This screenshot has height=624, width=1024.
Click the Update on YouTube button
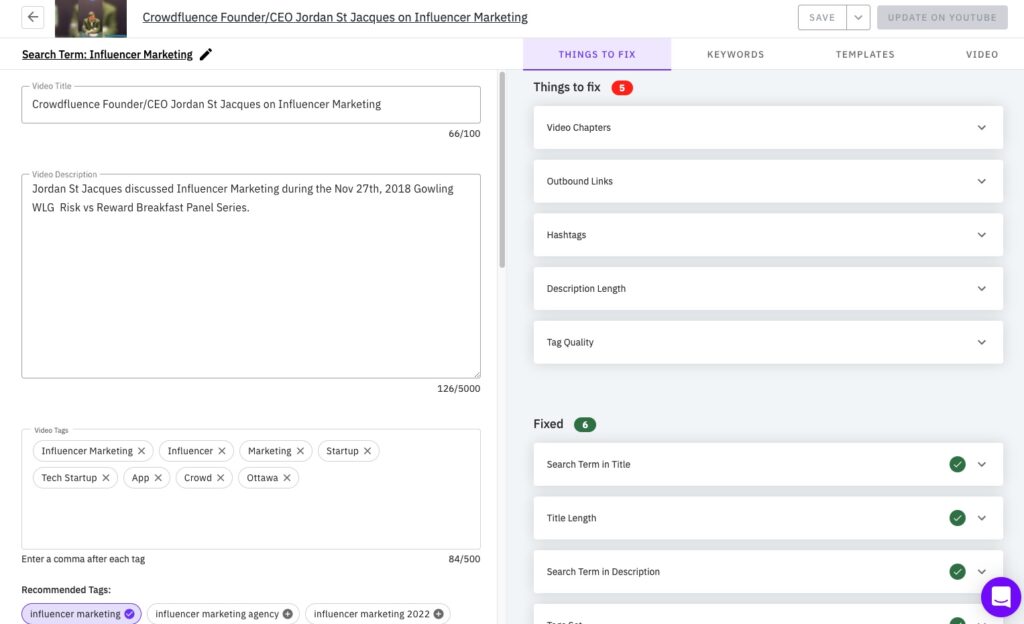coord(942,18)
